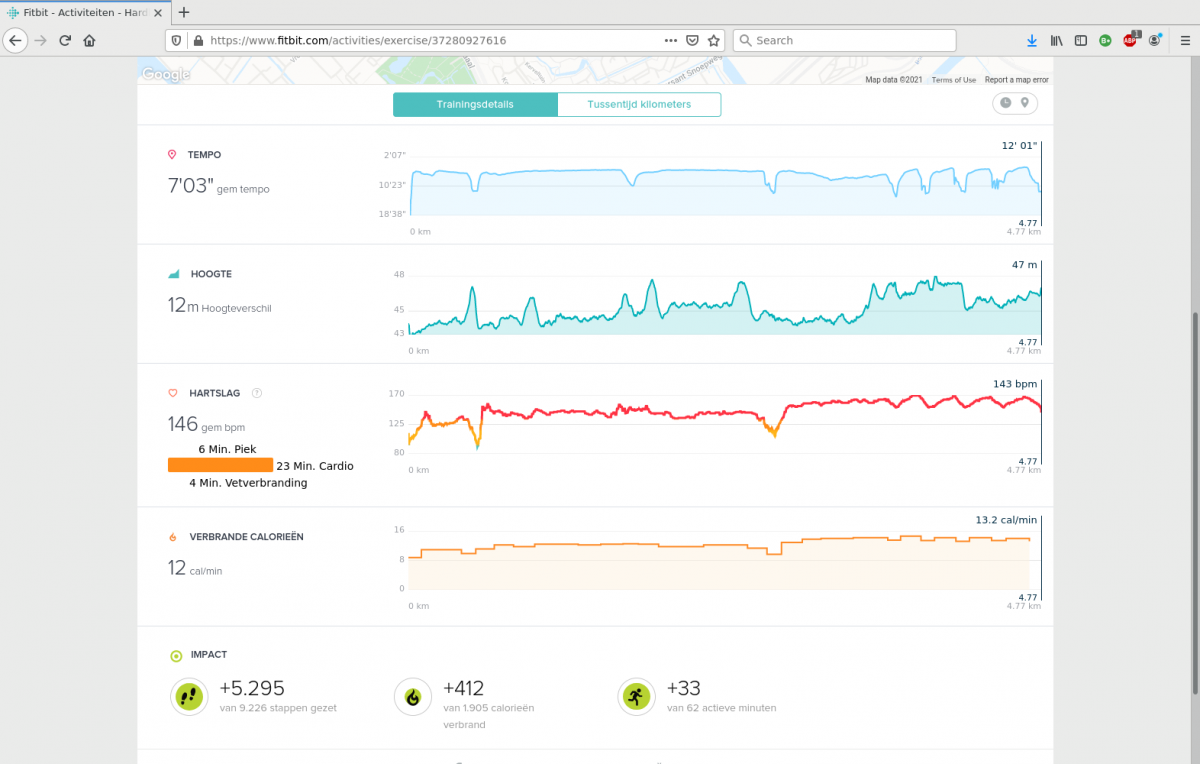
Task: Open the Firefox Library menu
Action: tap(1057, 41)
